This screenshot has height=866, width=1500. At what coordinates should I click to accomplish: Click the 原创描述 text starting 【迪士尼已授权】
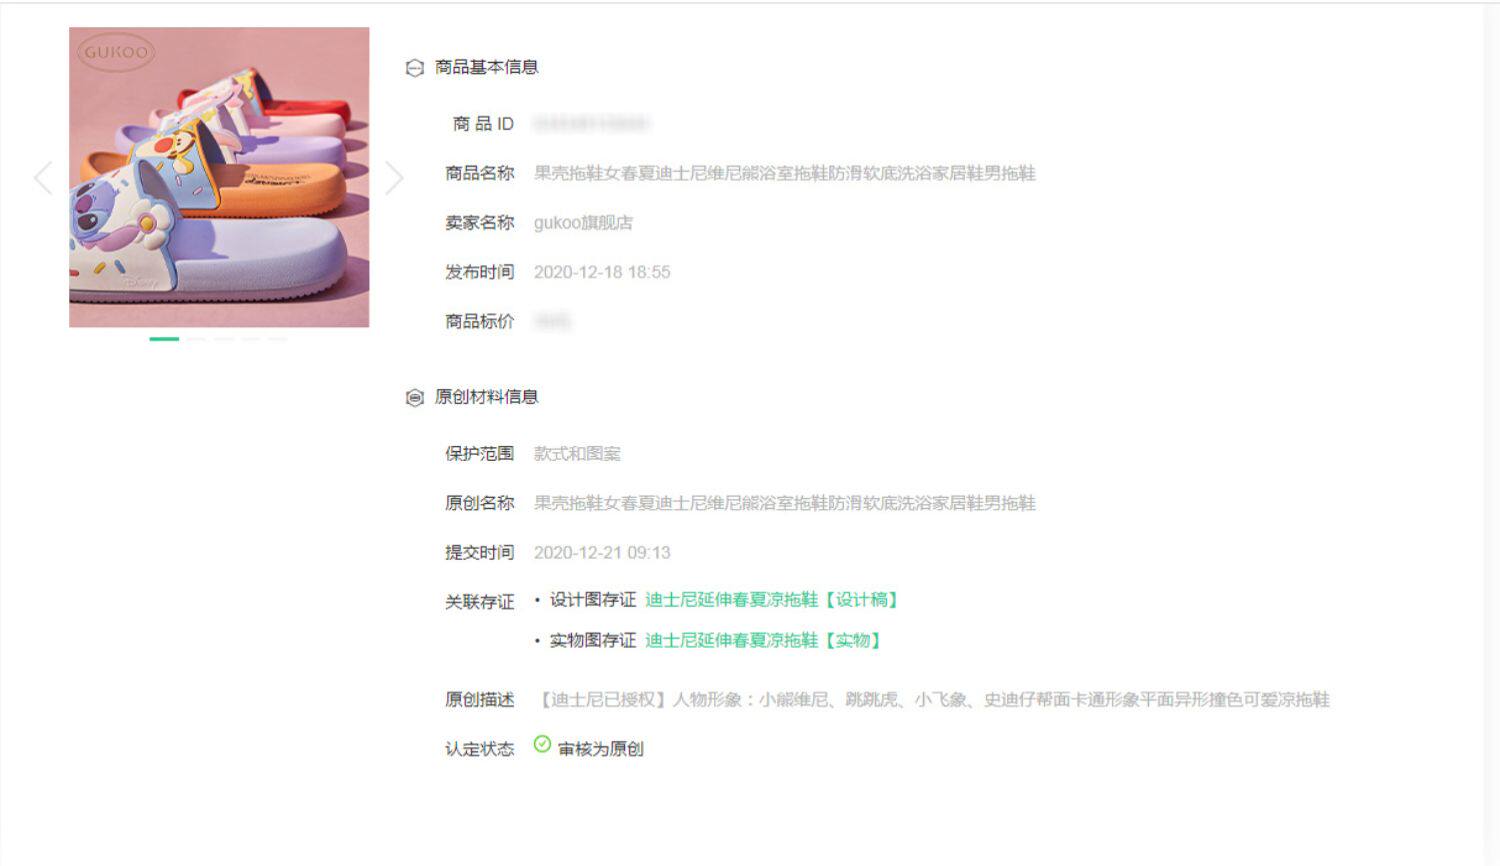coord(932,699)
